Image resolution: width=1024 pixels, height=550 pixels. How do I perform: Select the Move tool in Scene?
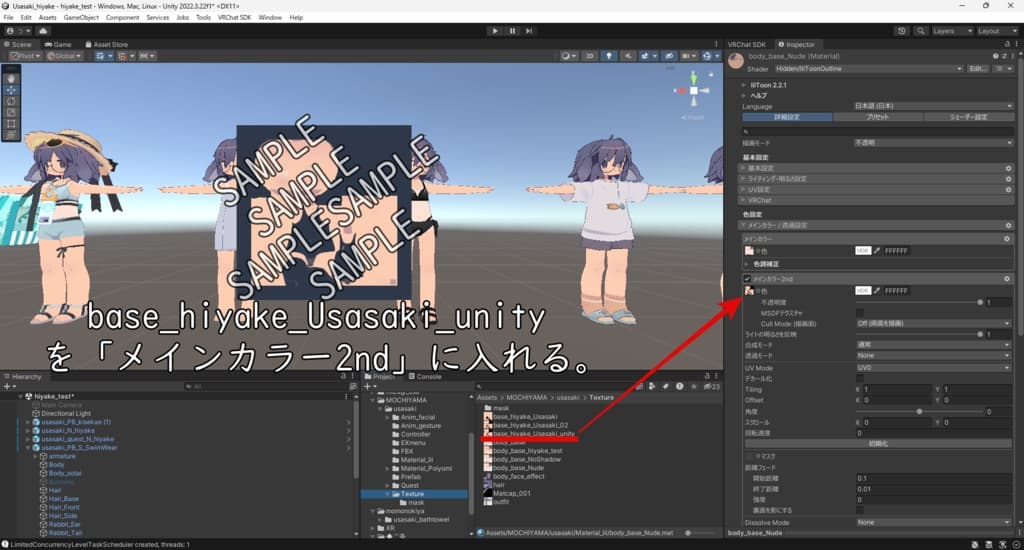pyautogui.click(x=11, y=89)
